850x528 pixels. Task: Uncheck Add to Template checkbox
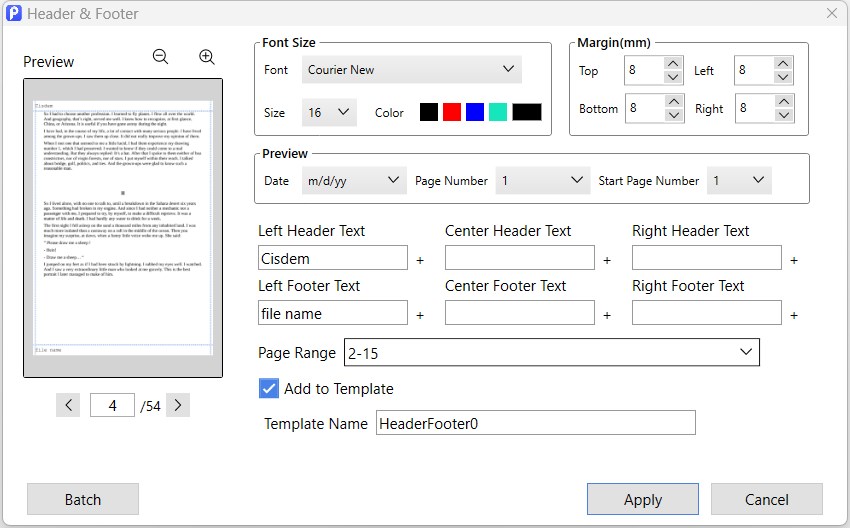[268, 389]
